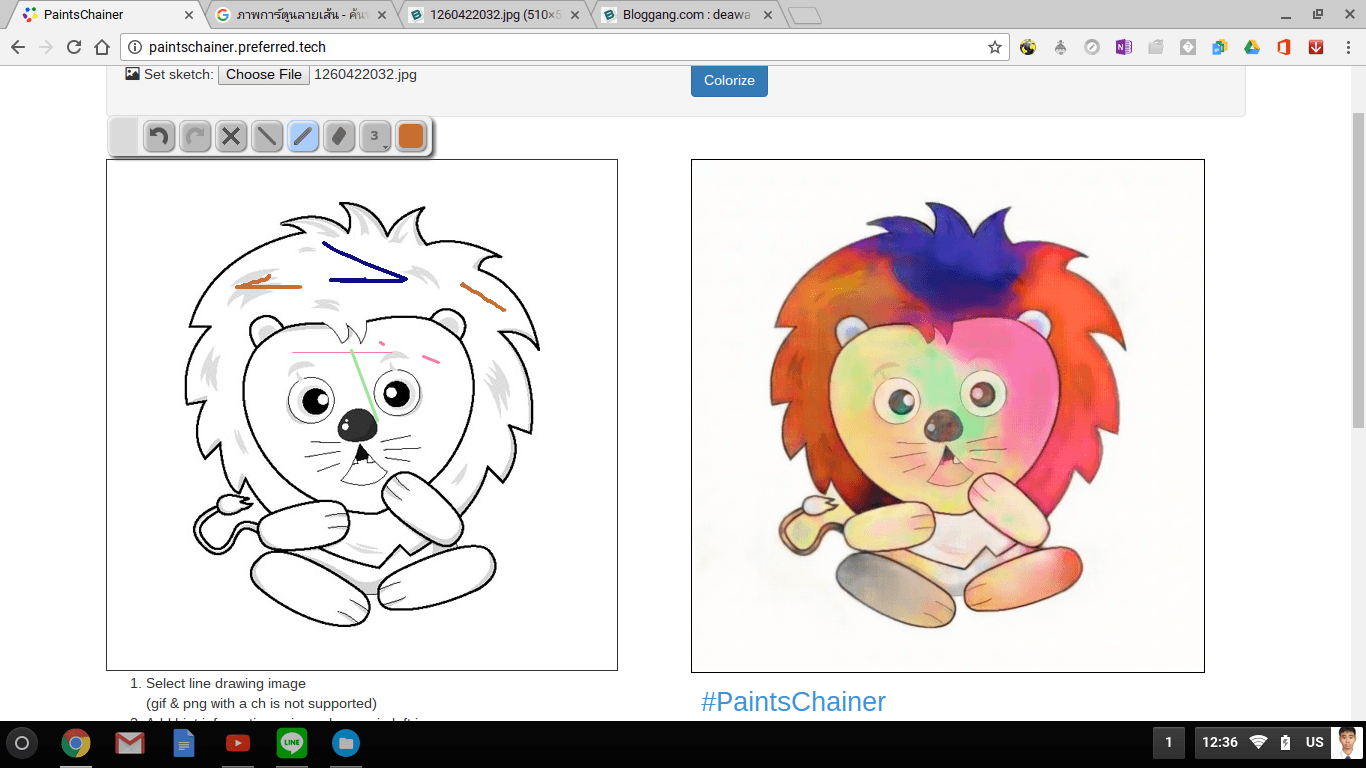Click the Google Drive extension icon
Viewport: 1366px width, 768px height.
click(x=1251, y=47)
